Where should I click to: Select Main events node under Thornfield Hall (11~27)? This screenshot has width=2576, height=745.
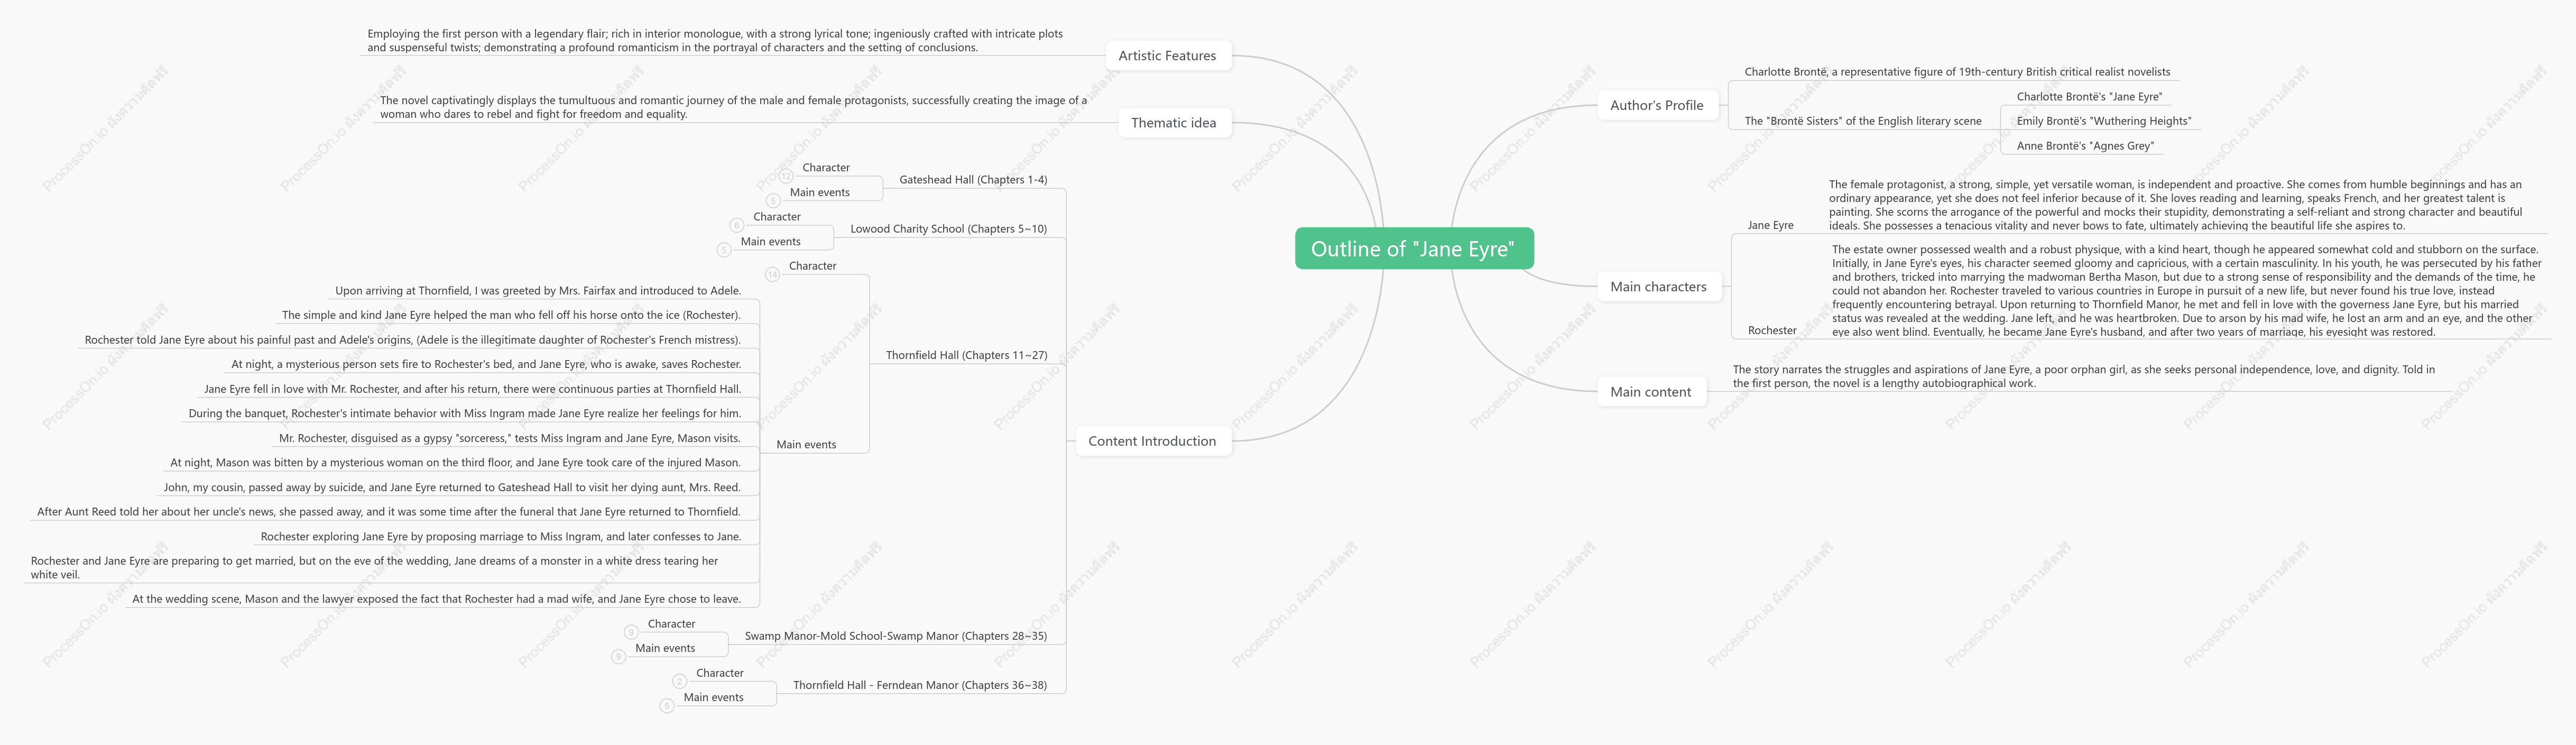pyautogui.click(x=806, y=445)
